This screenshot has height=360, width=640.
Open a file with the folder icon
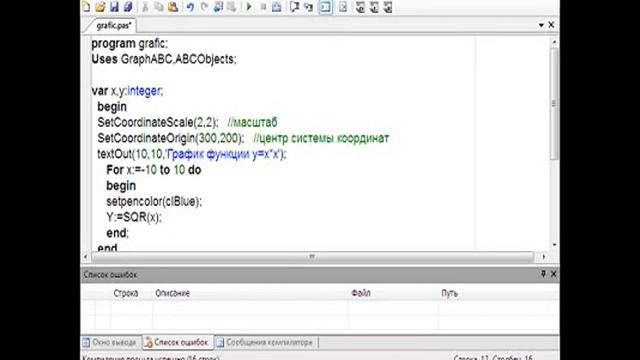point(100,7)
